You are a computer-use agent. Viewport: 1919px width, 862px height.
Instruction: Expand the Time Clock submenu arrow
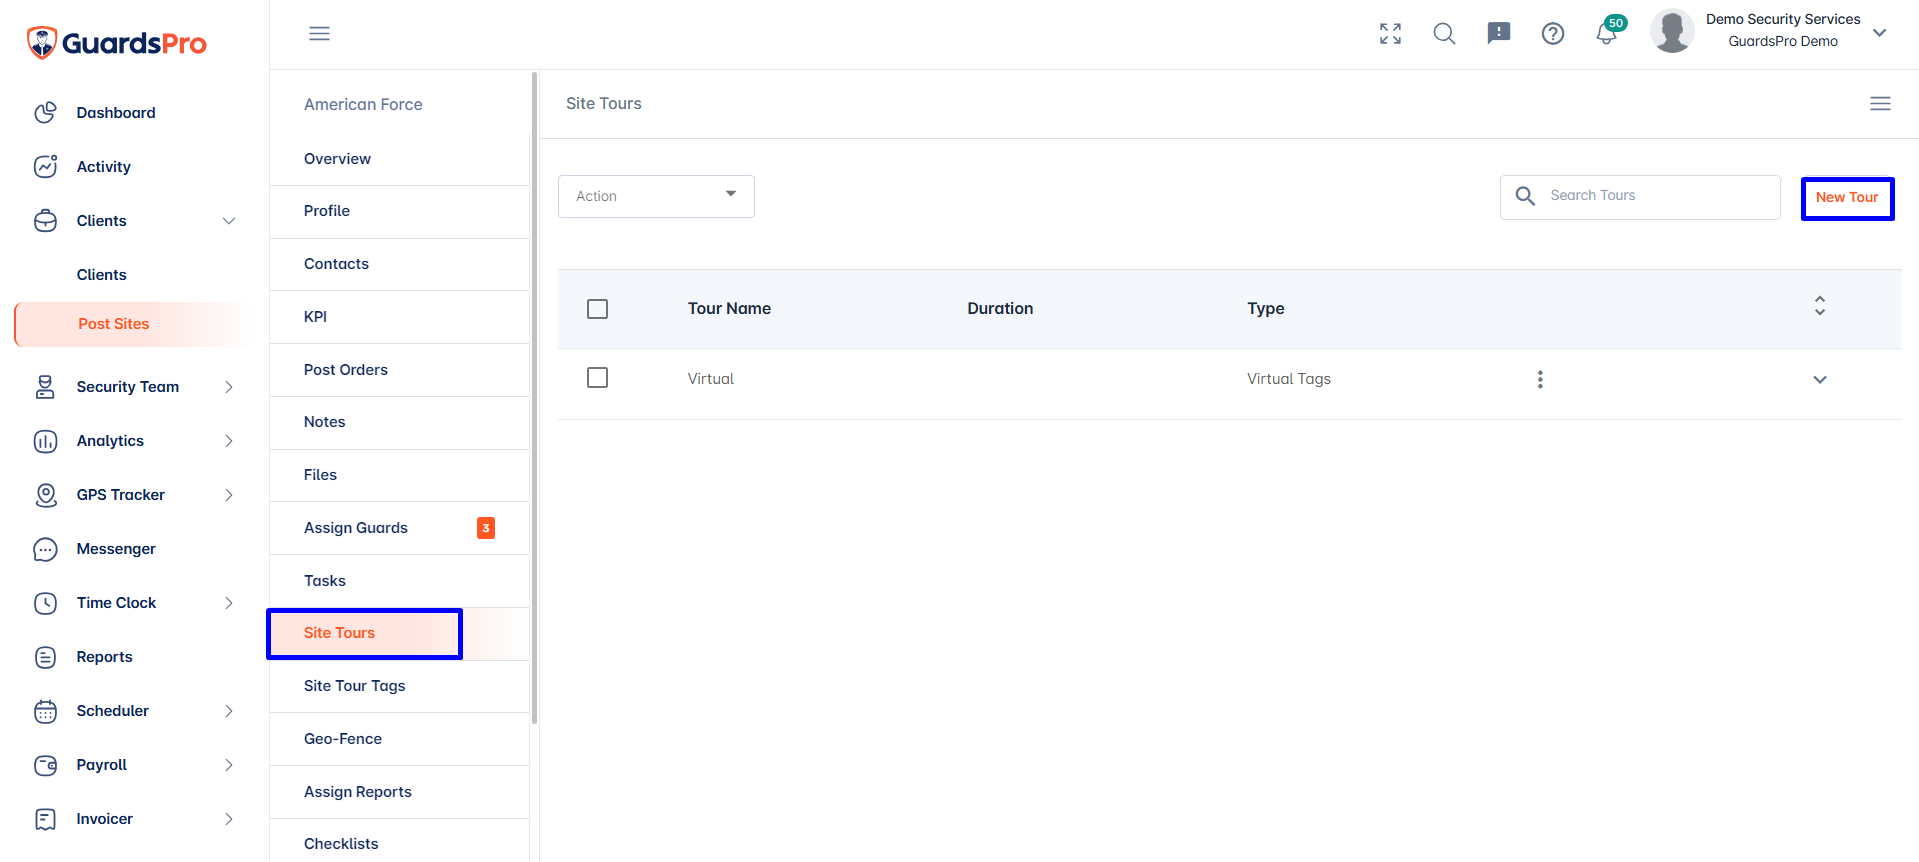(229, 603)
